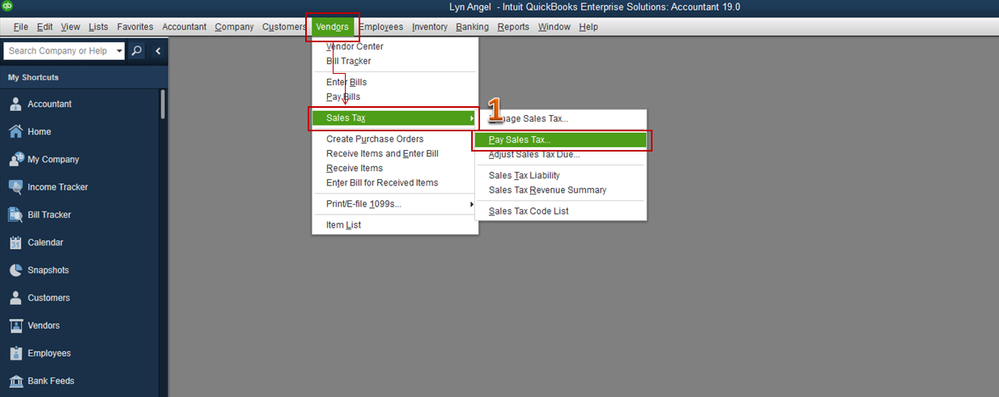Open the Home shortcut icon

(16, 131)
